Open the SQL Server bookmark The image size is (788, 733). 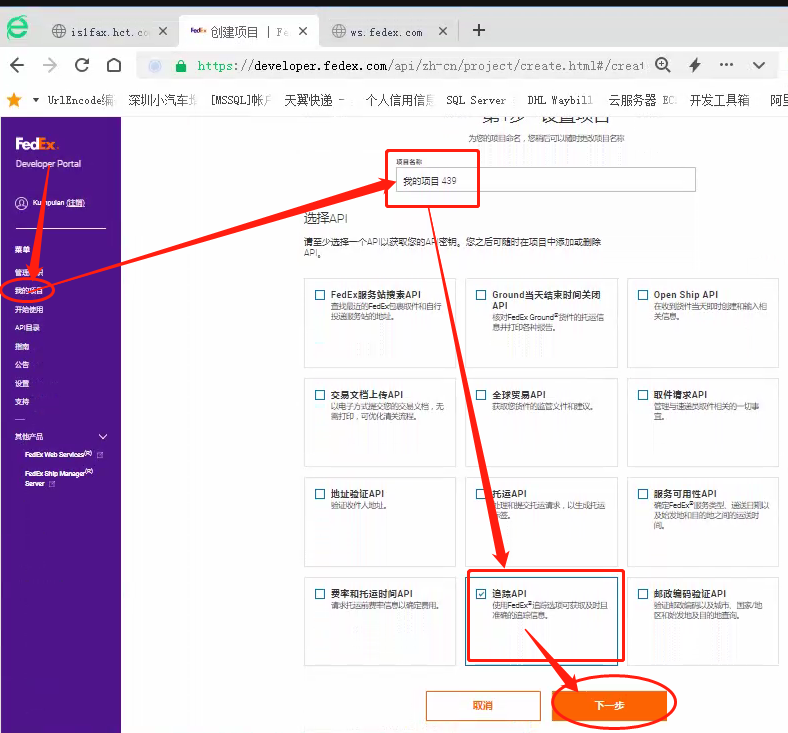point(476,100)
